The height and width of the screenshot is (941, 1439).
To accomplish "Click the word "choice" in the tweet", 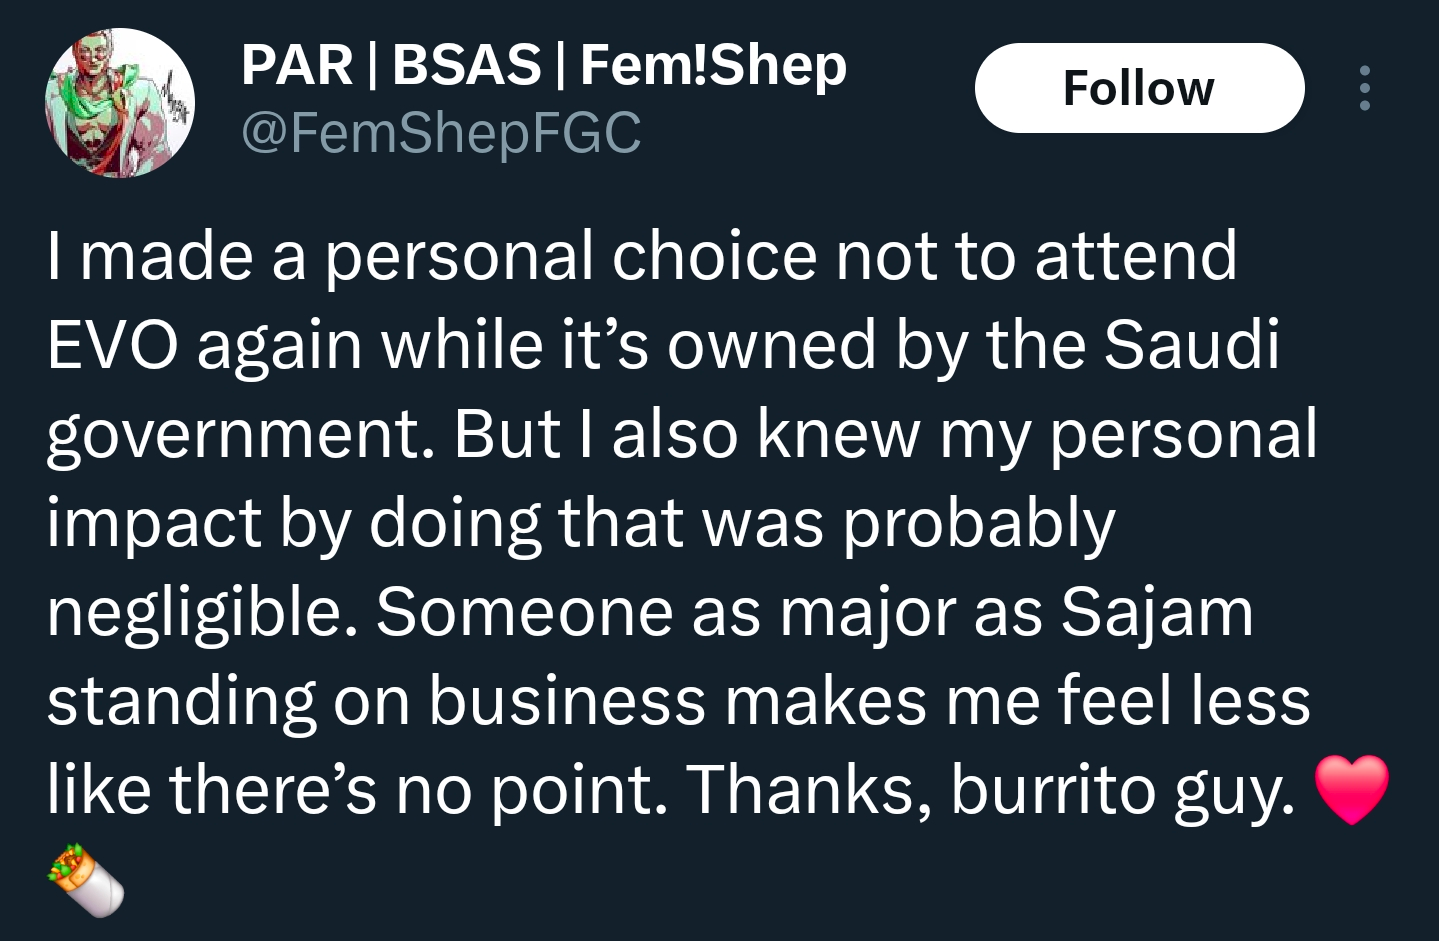I will click(x=714, y=257).
